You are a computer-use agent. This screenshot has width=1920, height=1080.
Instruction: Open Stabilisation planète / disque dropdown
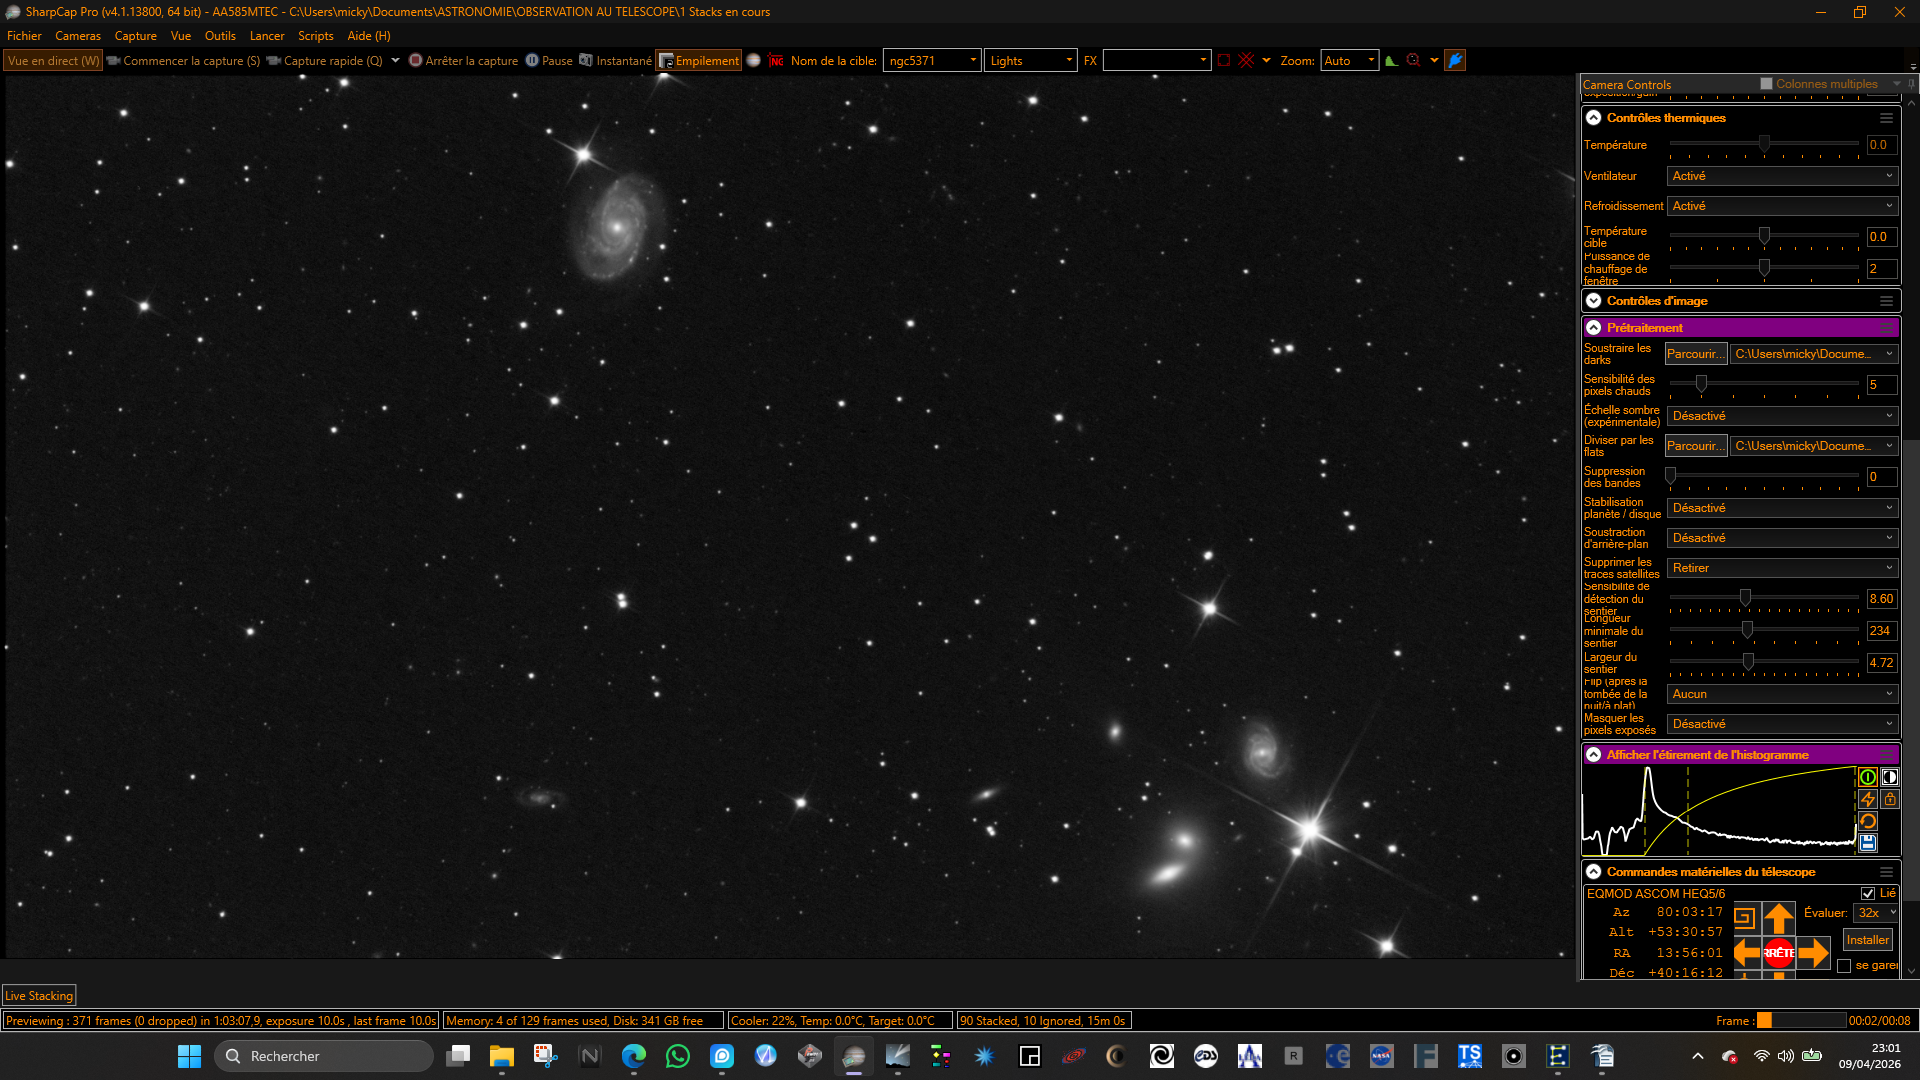pyautogui.click(x=1782, y=508)
